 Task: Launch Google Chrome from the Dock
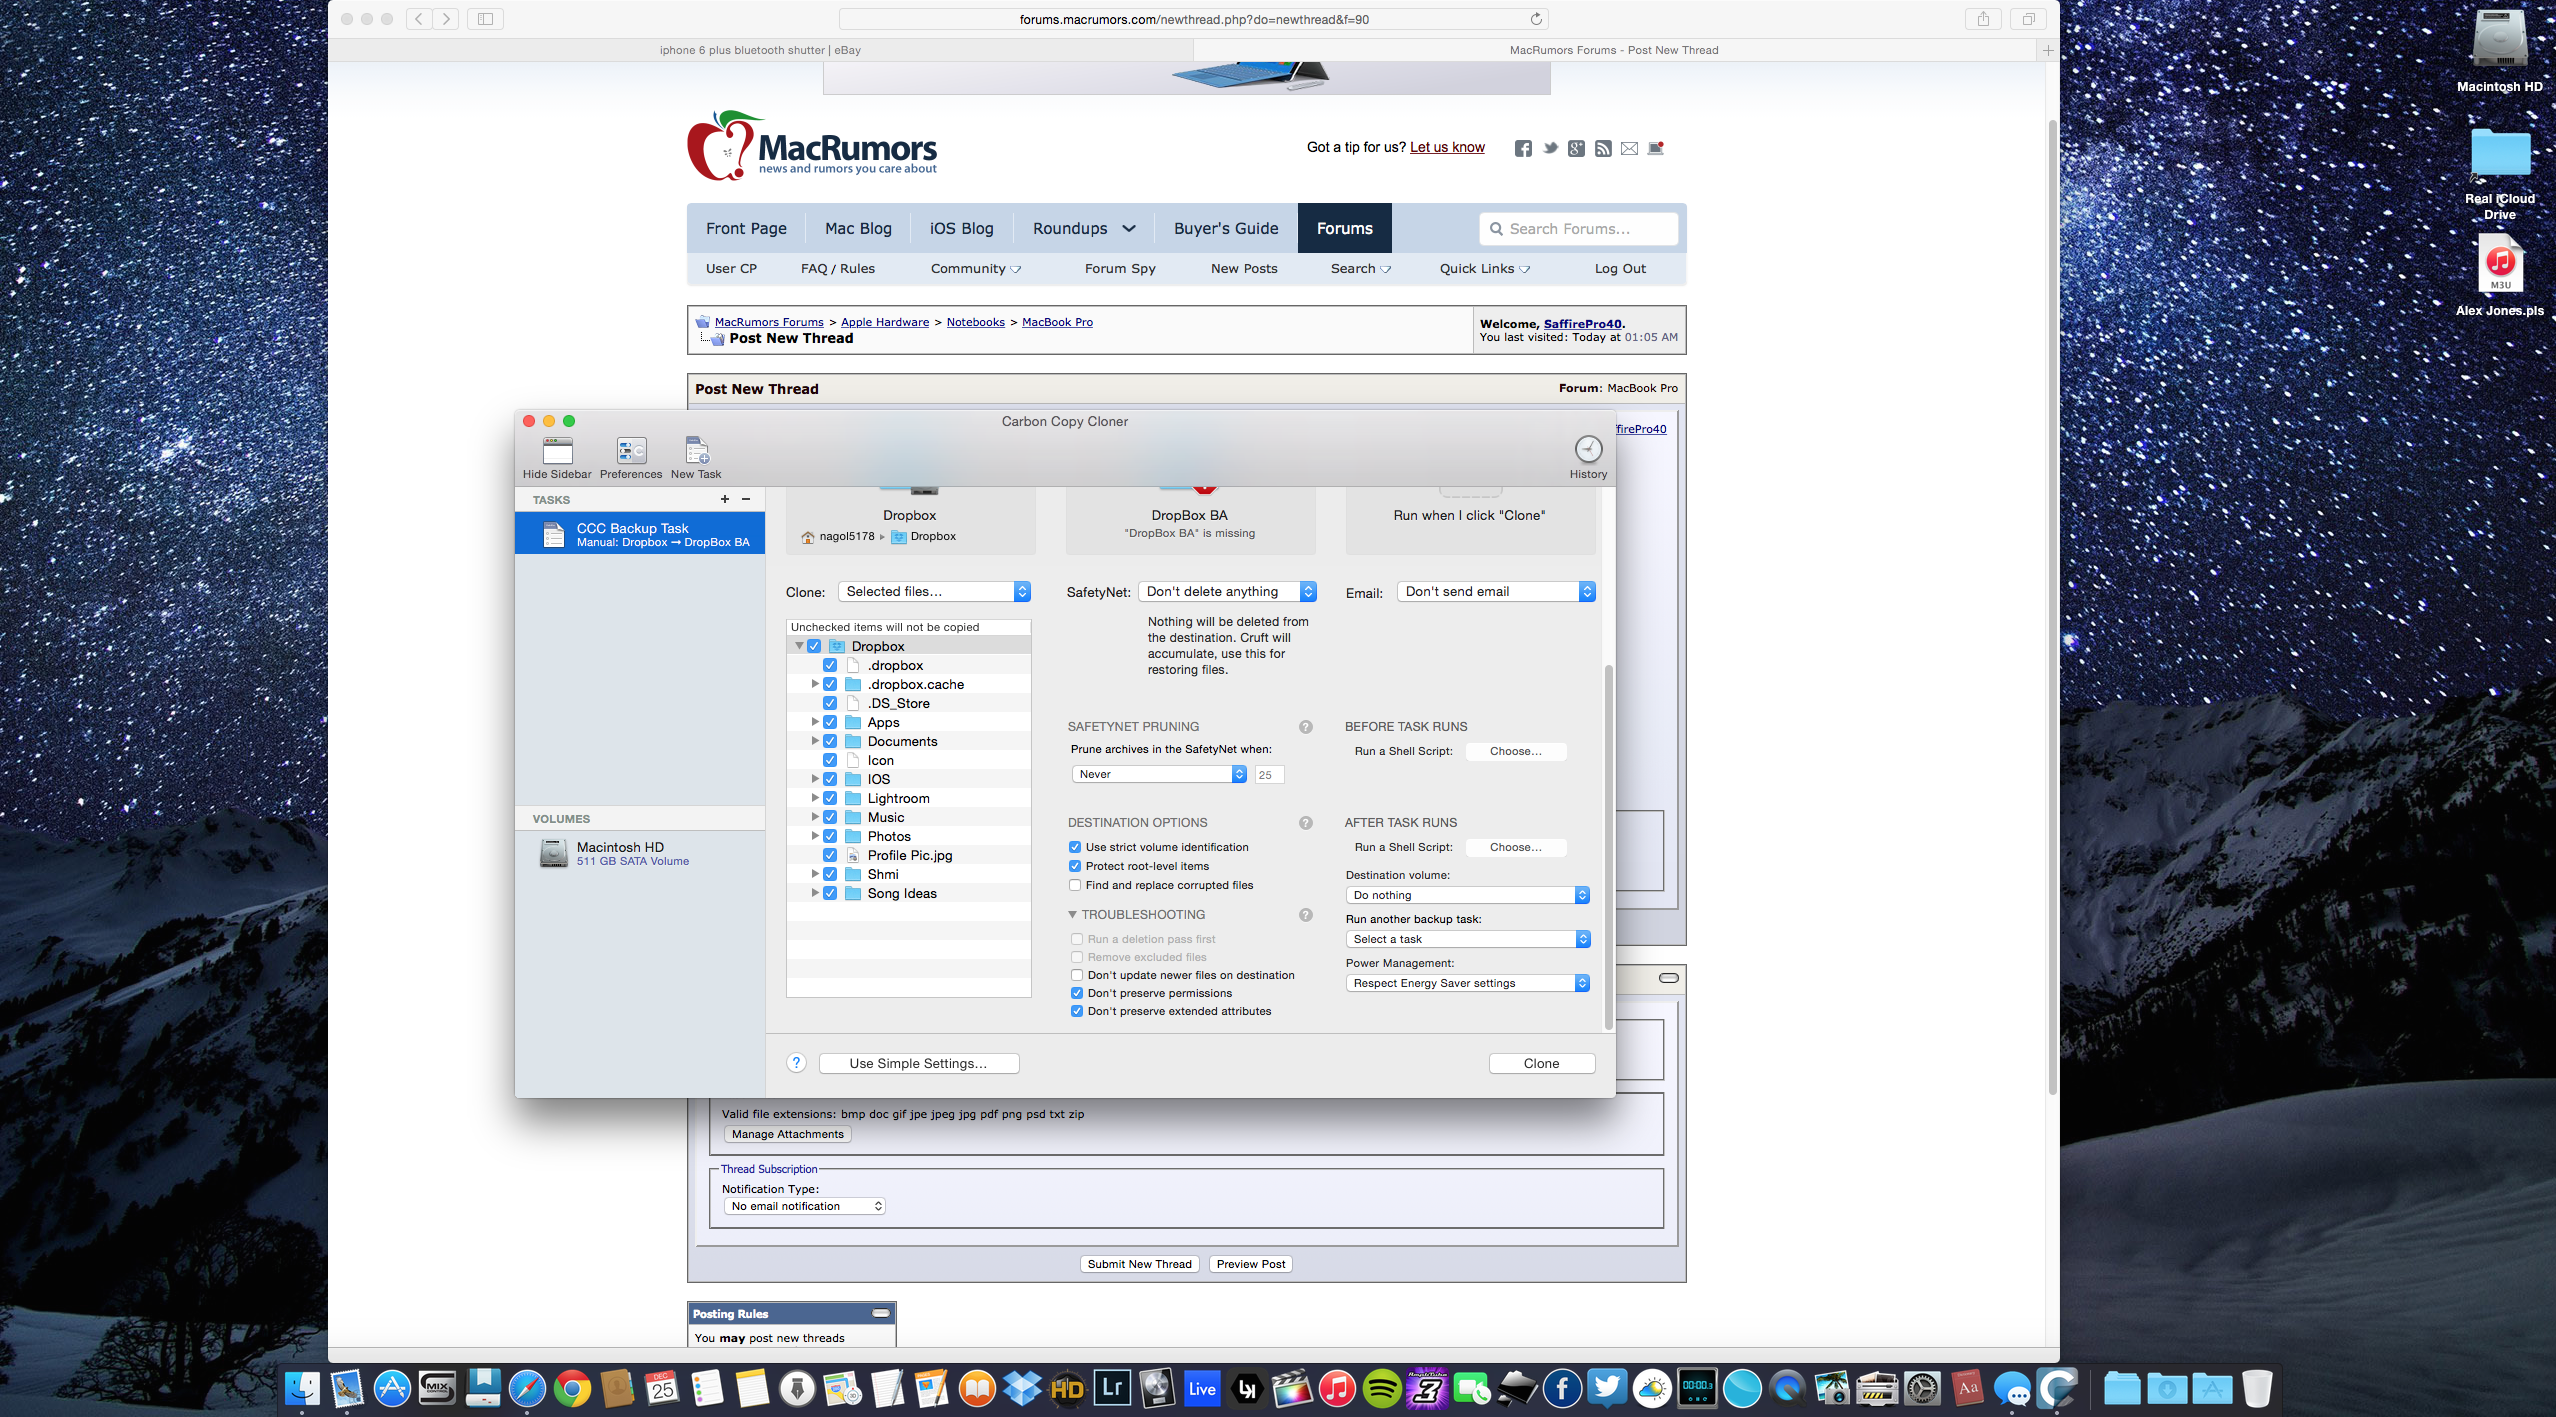tap(572, 1388)
